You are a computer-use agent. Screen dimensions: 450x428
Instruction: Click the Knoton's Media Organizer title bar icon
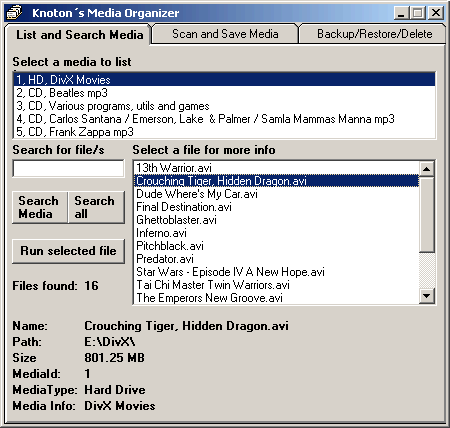pyautogui.click(x=14, y=13)
